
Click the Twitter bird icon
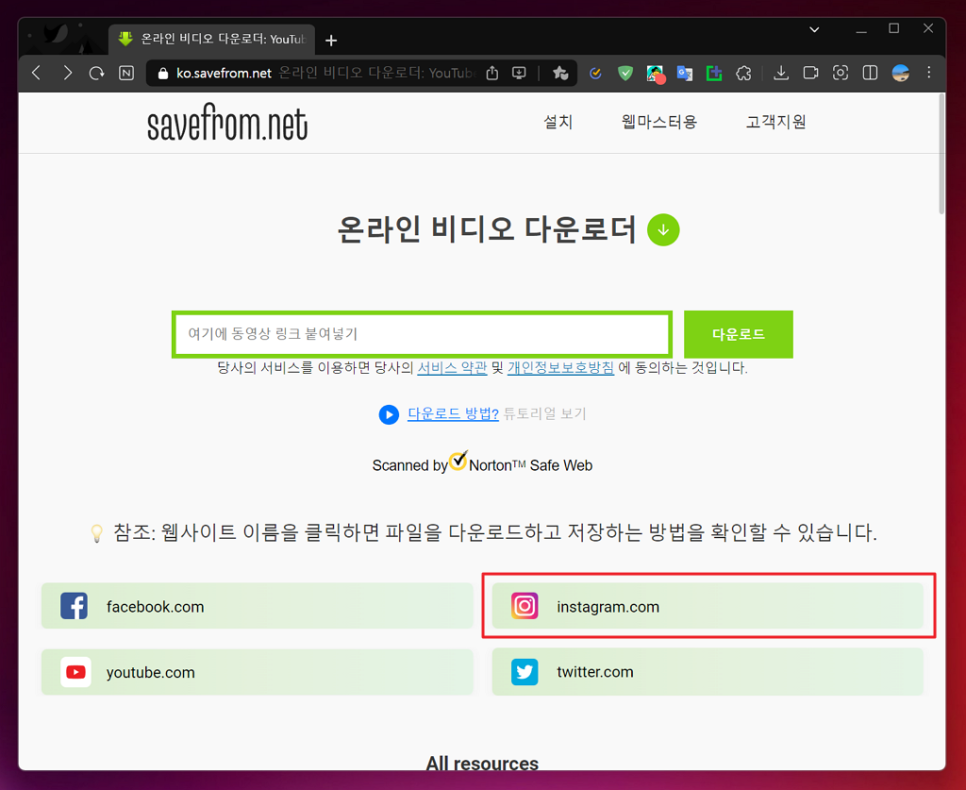[x=524, y=672]
